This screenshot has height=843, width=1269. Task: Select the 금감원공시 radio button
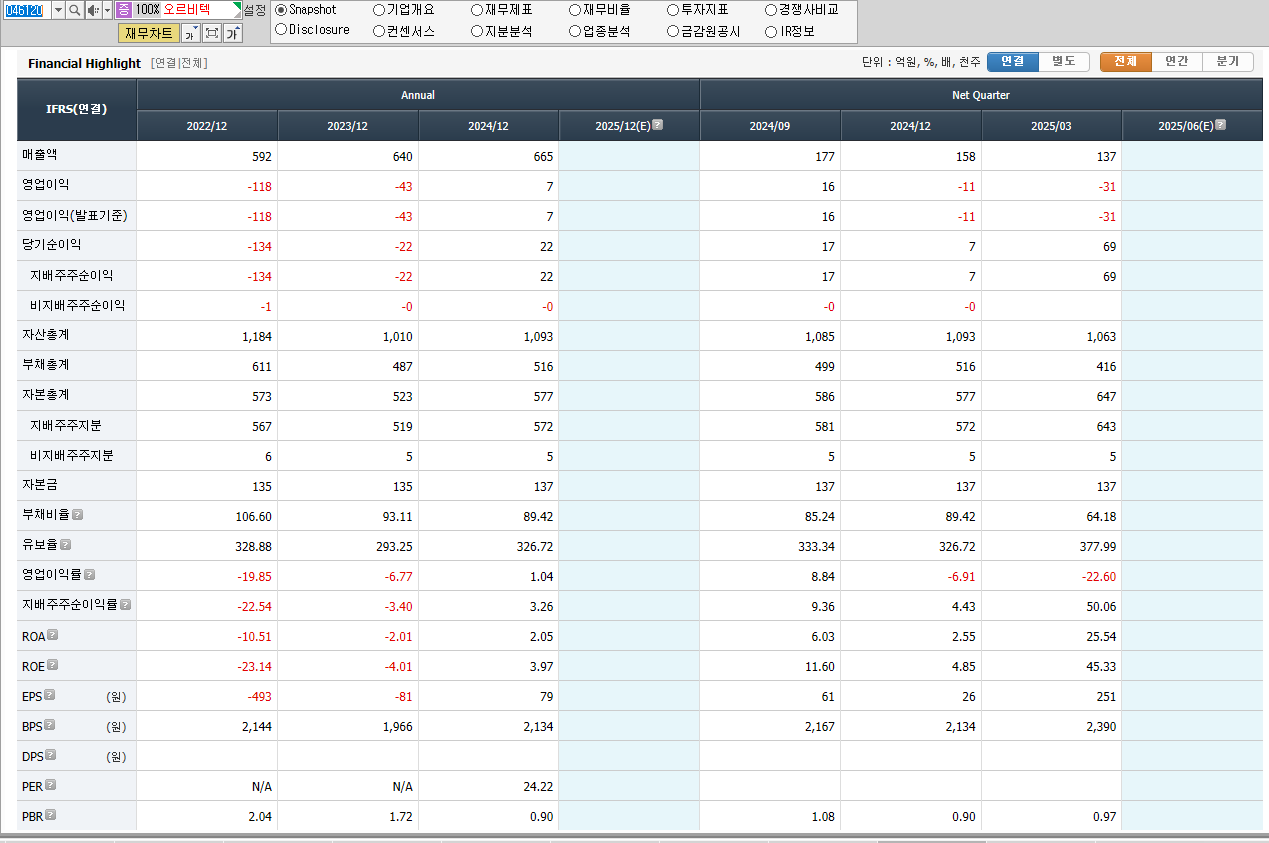(673, 31)
